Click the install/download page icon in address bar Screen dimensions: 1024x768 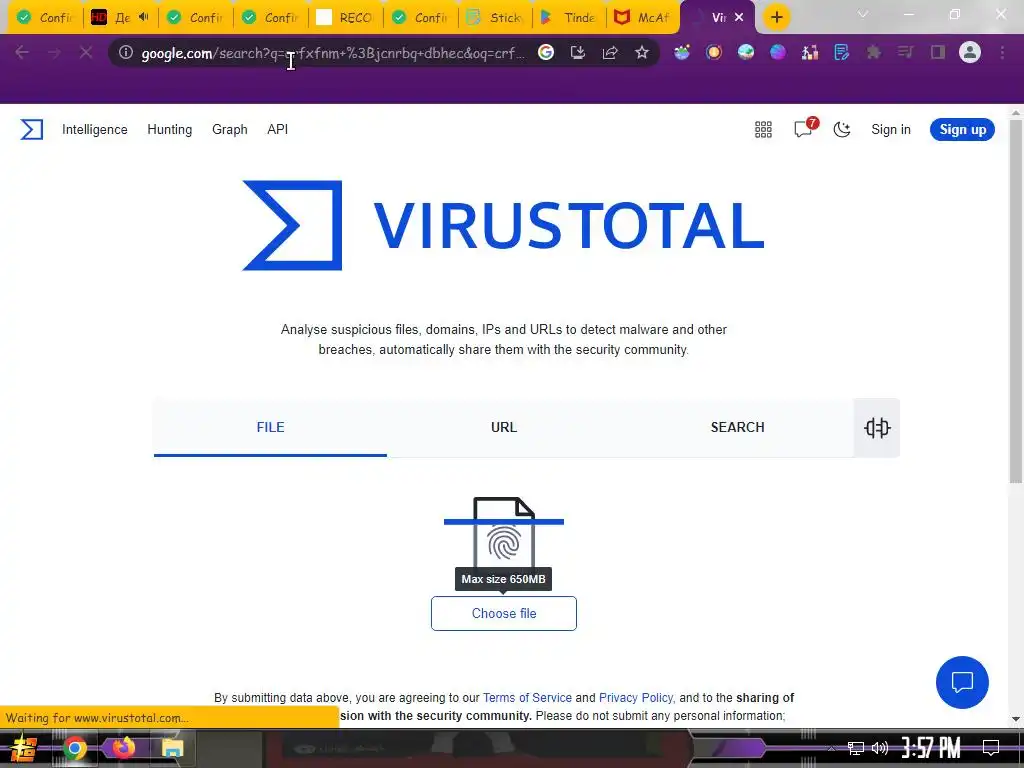578,52
